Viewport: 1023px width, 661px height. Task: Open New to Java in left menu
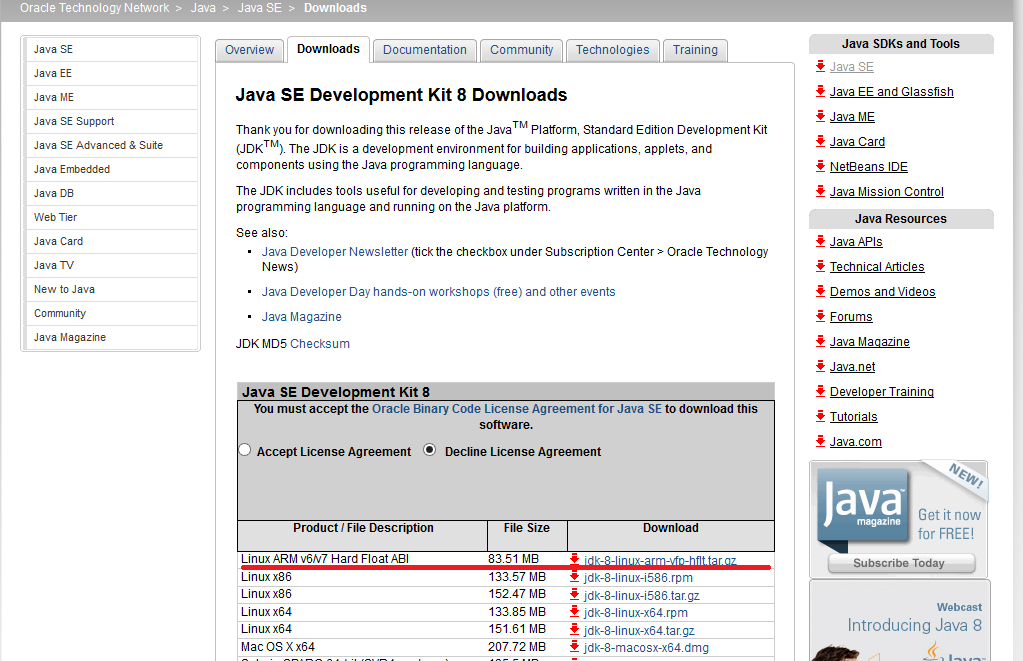point(111,290)
